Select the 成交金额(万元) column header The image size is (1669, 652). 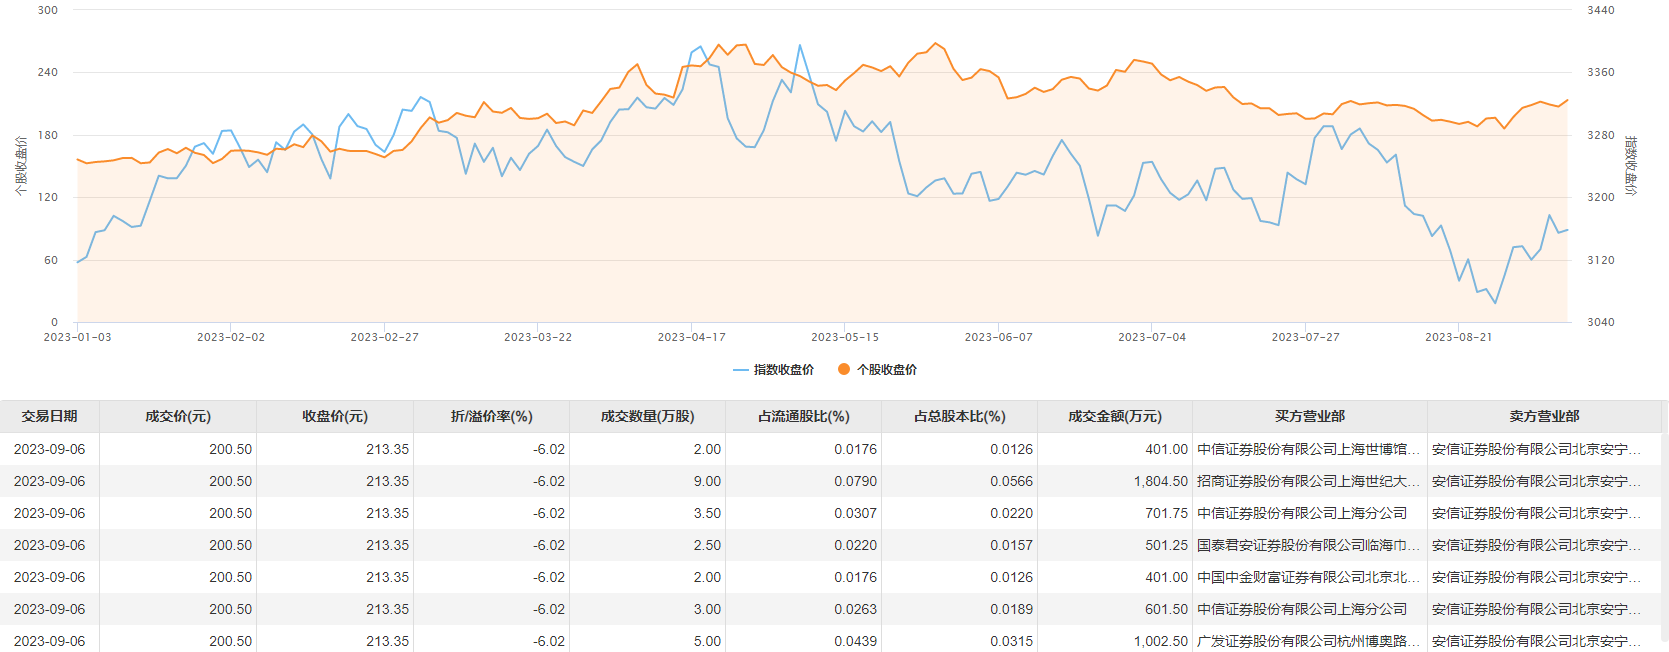(x=1115, y=417)
